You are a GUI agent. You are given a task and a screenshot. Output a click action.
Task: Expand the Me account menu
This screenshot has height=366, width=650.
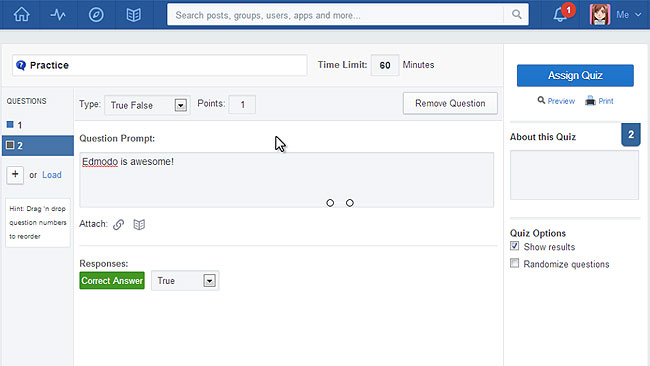point(628,15)
